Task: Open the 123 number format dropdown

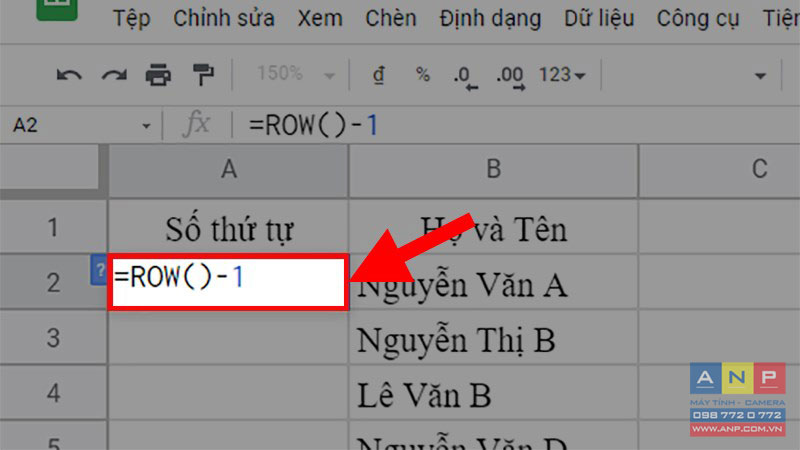Action: click(562, 75)
